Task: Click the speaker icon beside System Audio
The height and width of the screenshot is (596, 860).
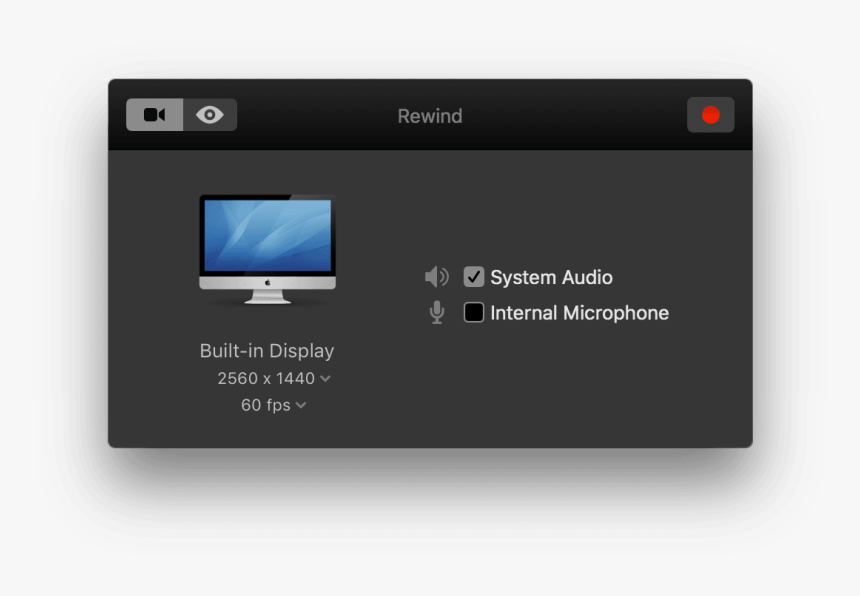Action: [437, 277]
